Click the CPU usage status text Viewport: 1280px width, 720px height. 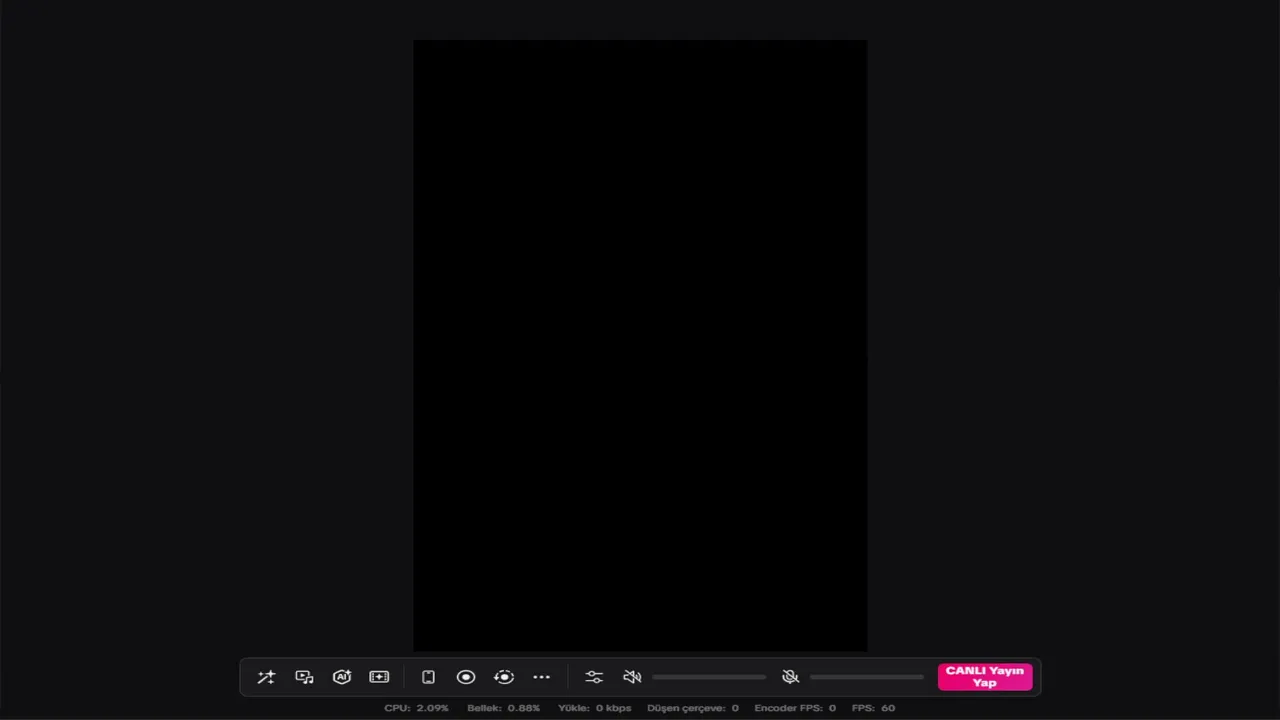coord(416,708)
